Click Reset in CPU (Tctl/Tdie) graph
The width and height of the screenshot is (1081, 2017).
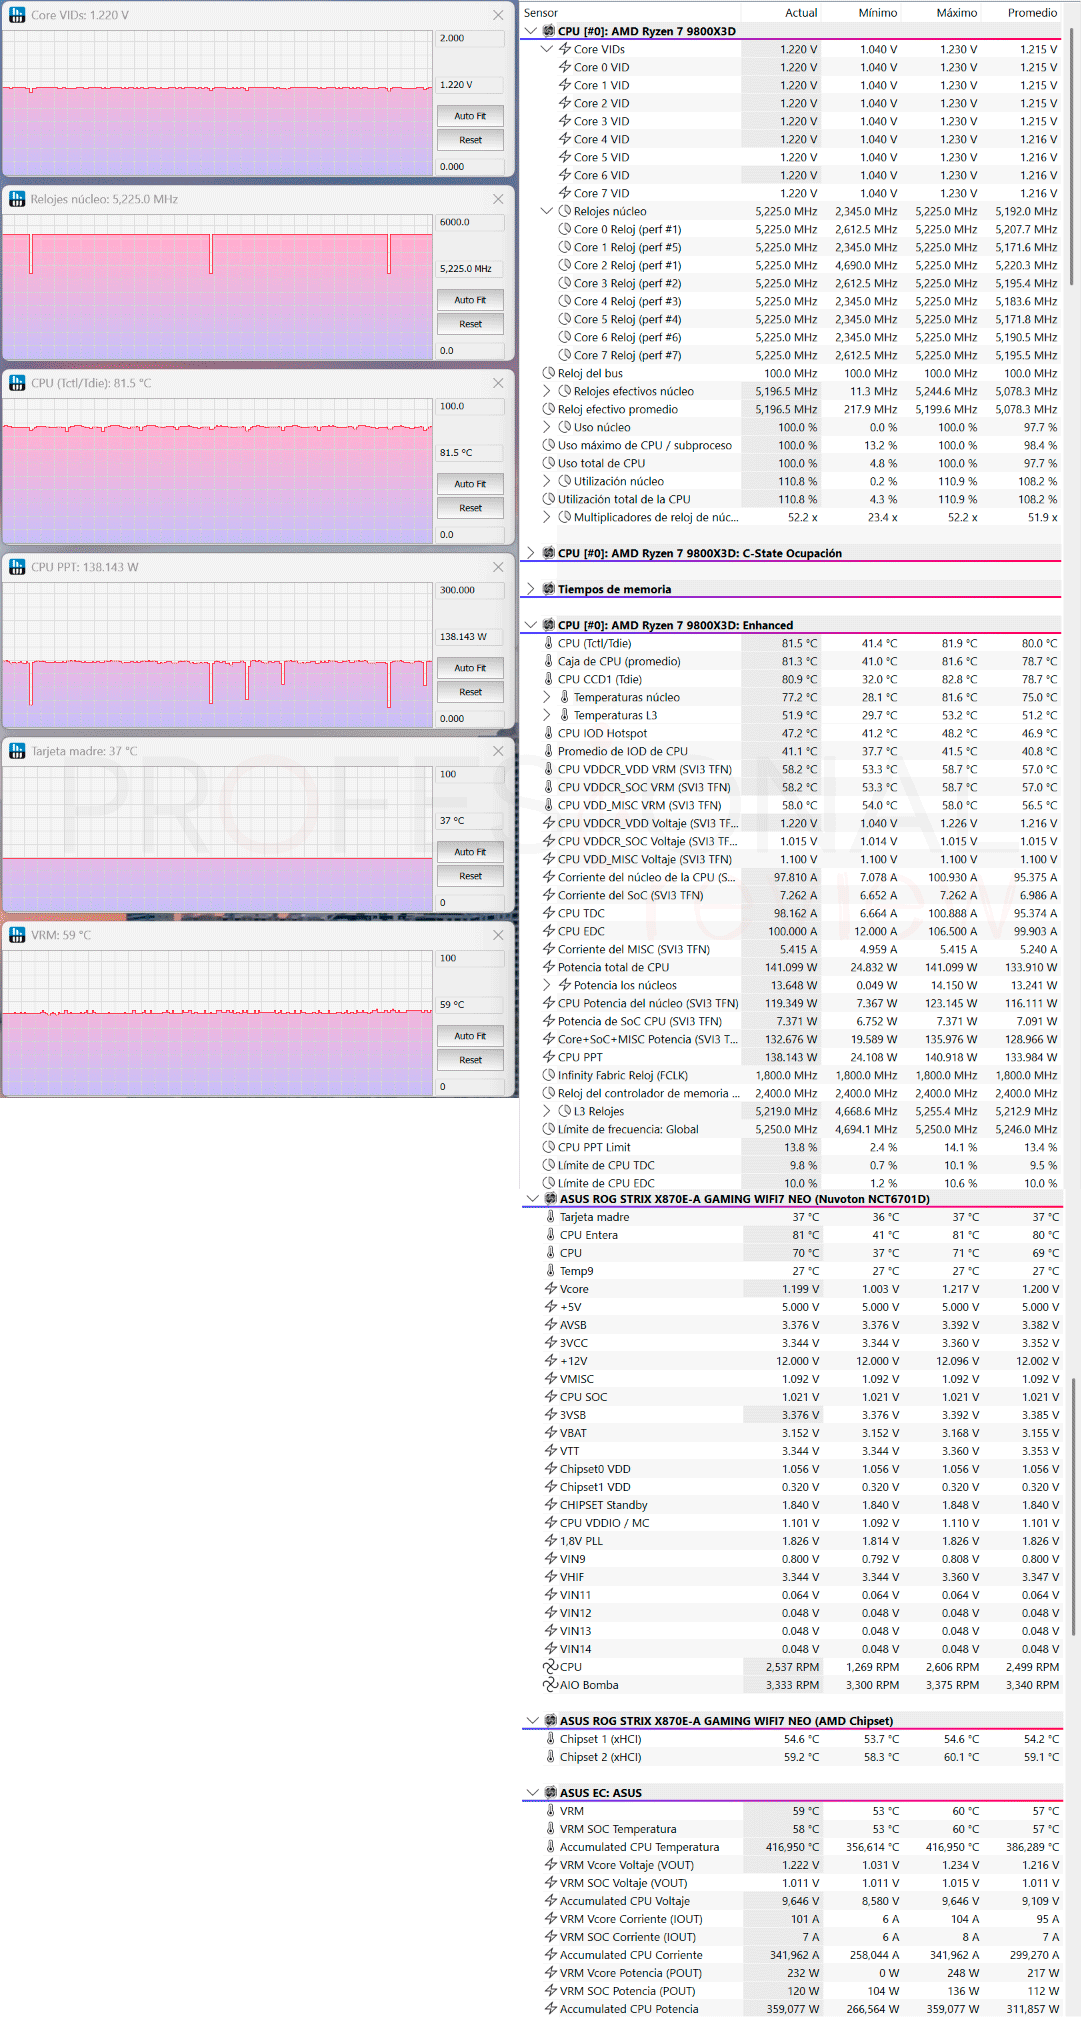pos(470,508)
